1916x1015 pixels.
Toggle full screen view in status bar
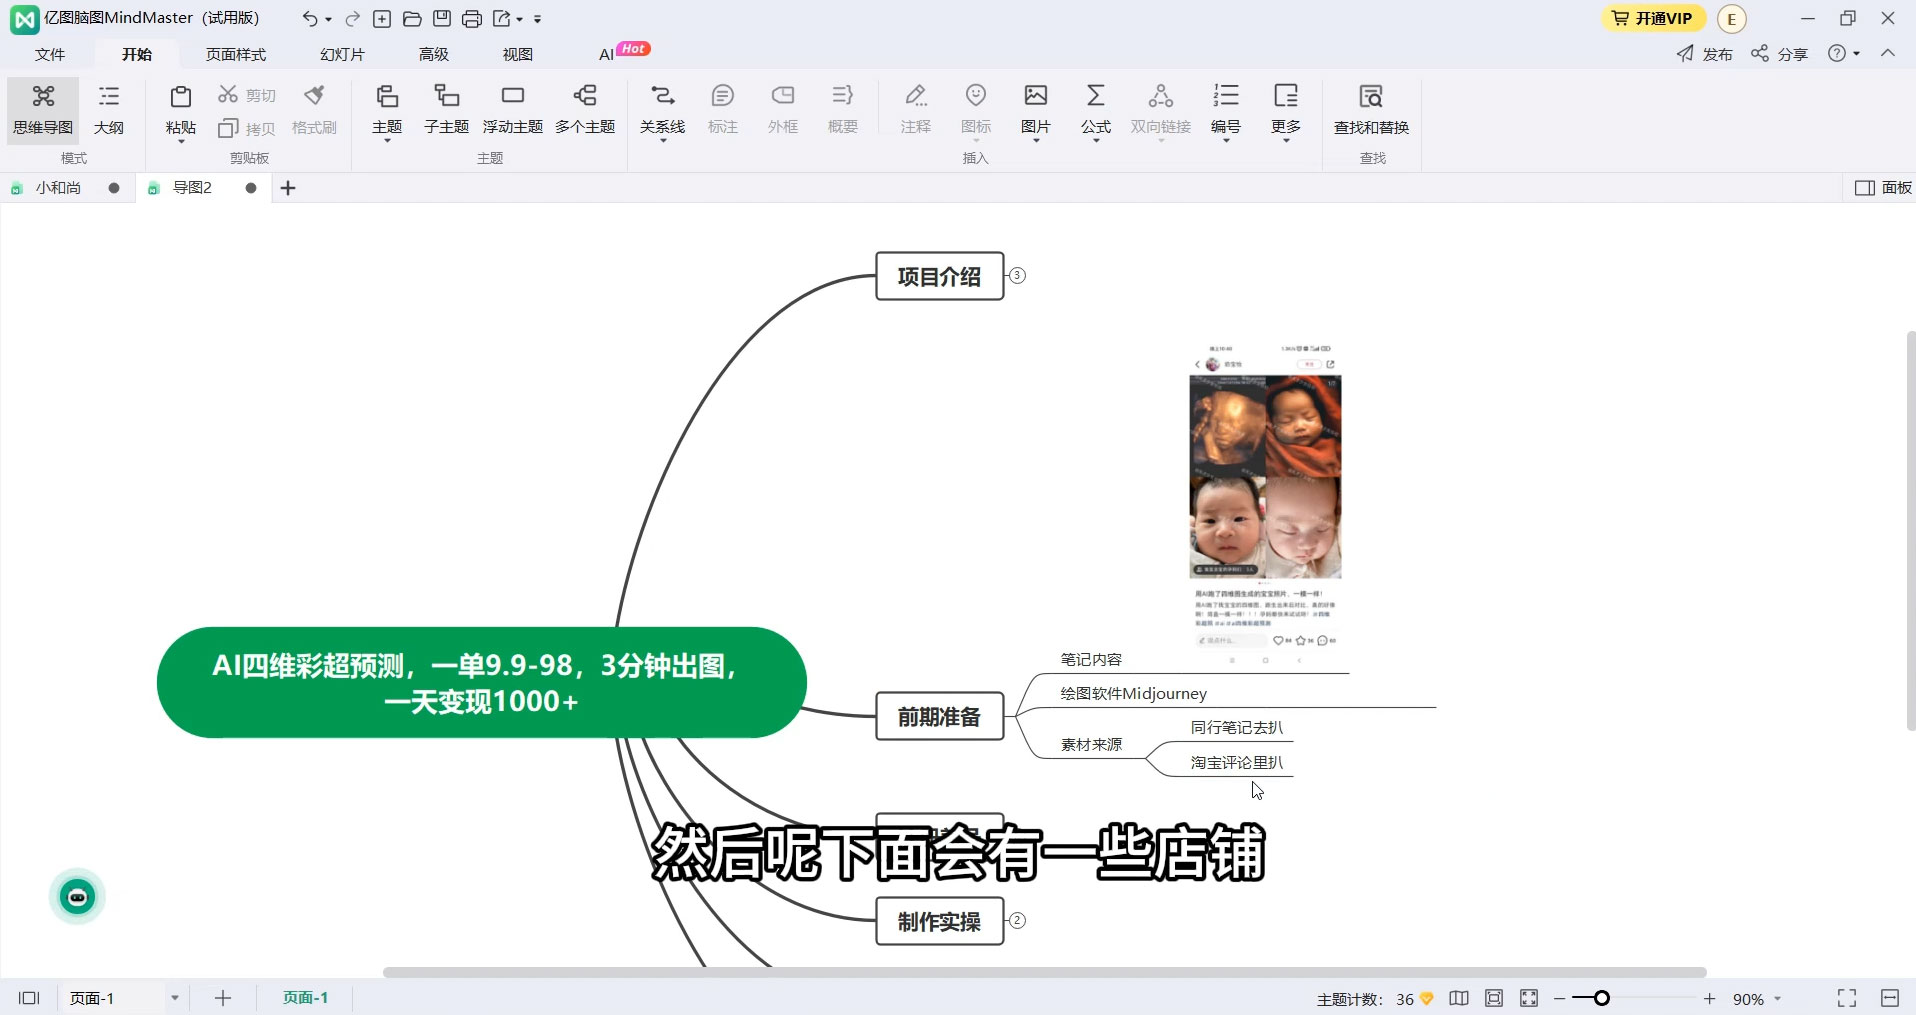pyautogui.click(x=1847, y=997)
